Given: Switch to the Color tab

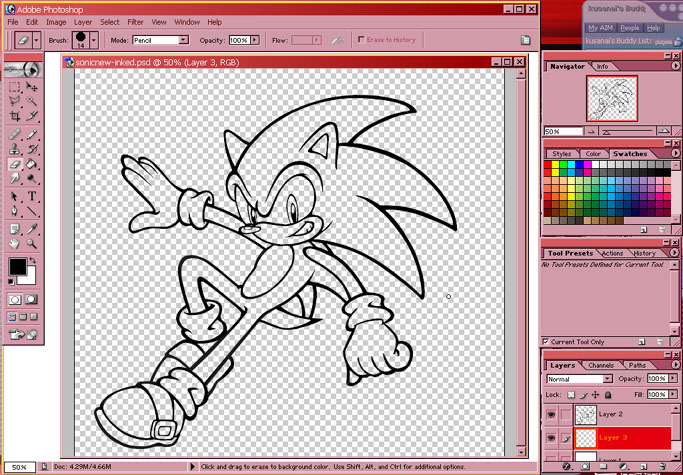Looking at the screenshot, I should pos(593,154).
